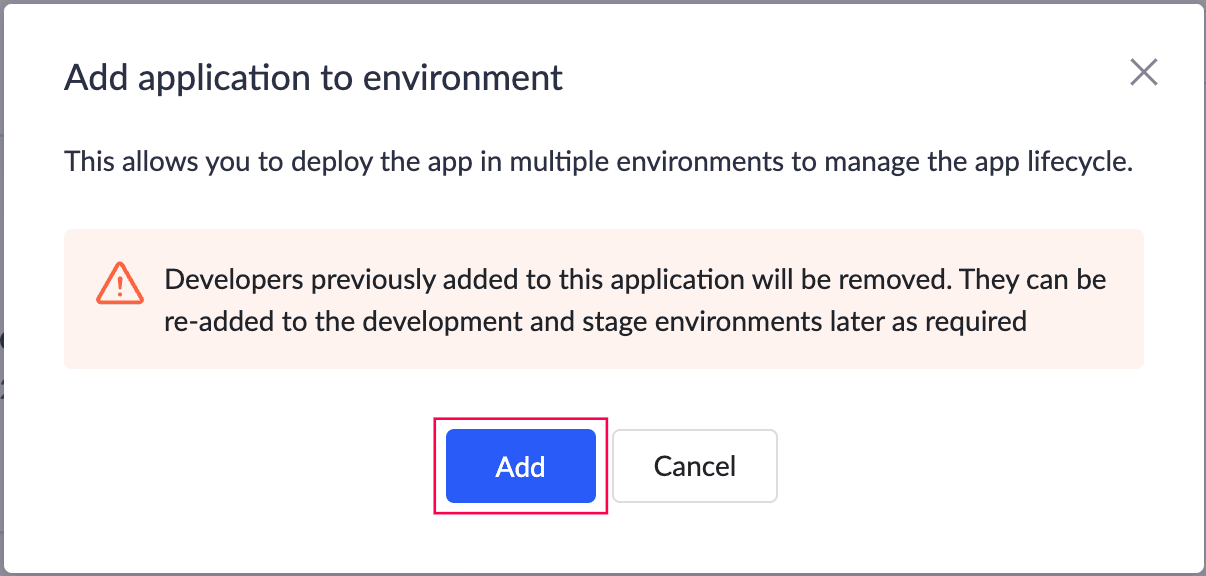Close the Add application dialog with X
The image size is (1206, 576).
(1143, 72)
